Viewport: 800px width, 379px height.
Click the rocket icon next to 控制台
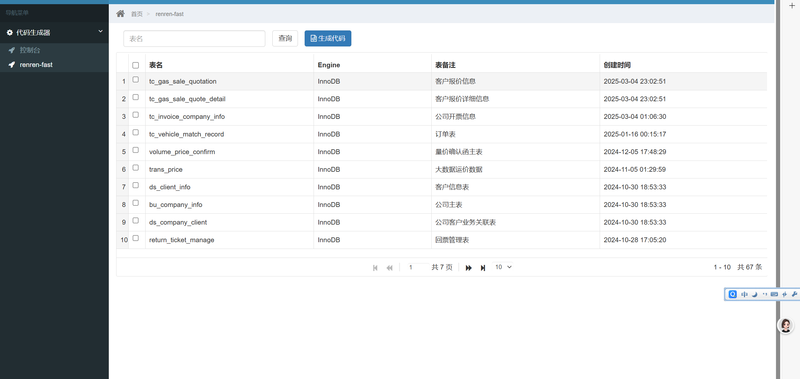click(x=12, y=50)
